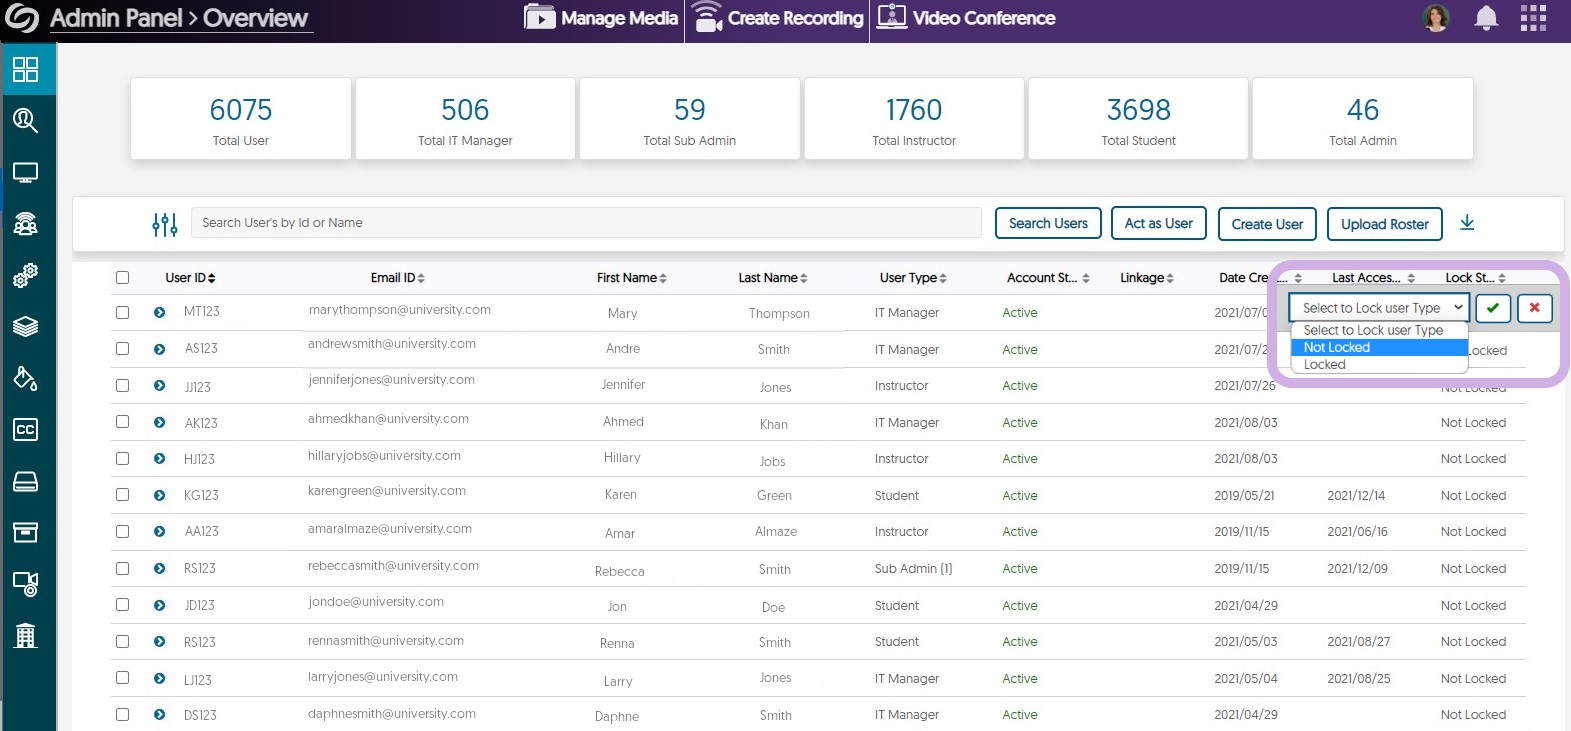This screenshot has width=1571, height=731.
Task: Confirm lock filter with green checkmark
Action: pyautogui.click(x=1492, y=308)
